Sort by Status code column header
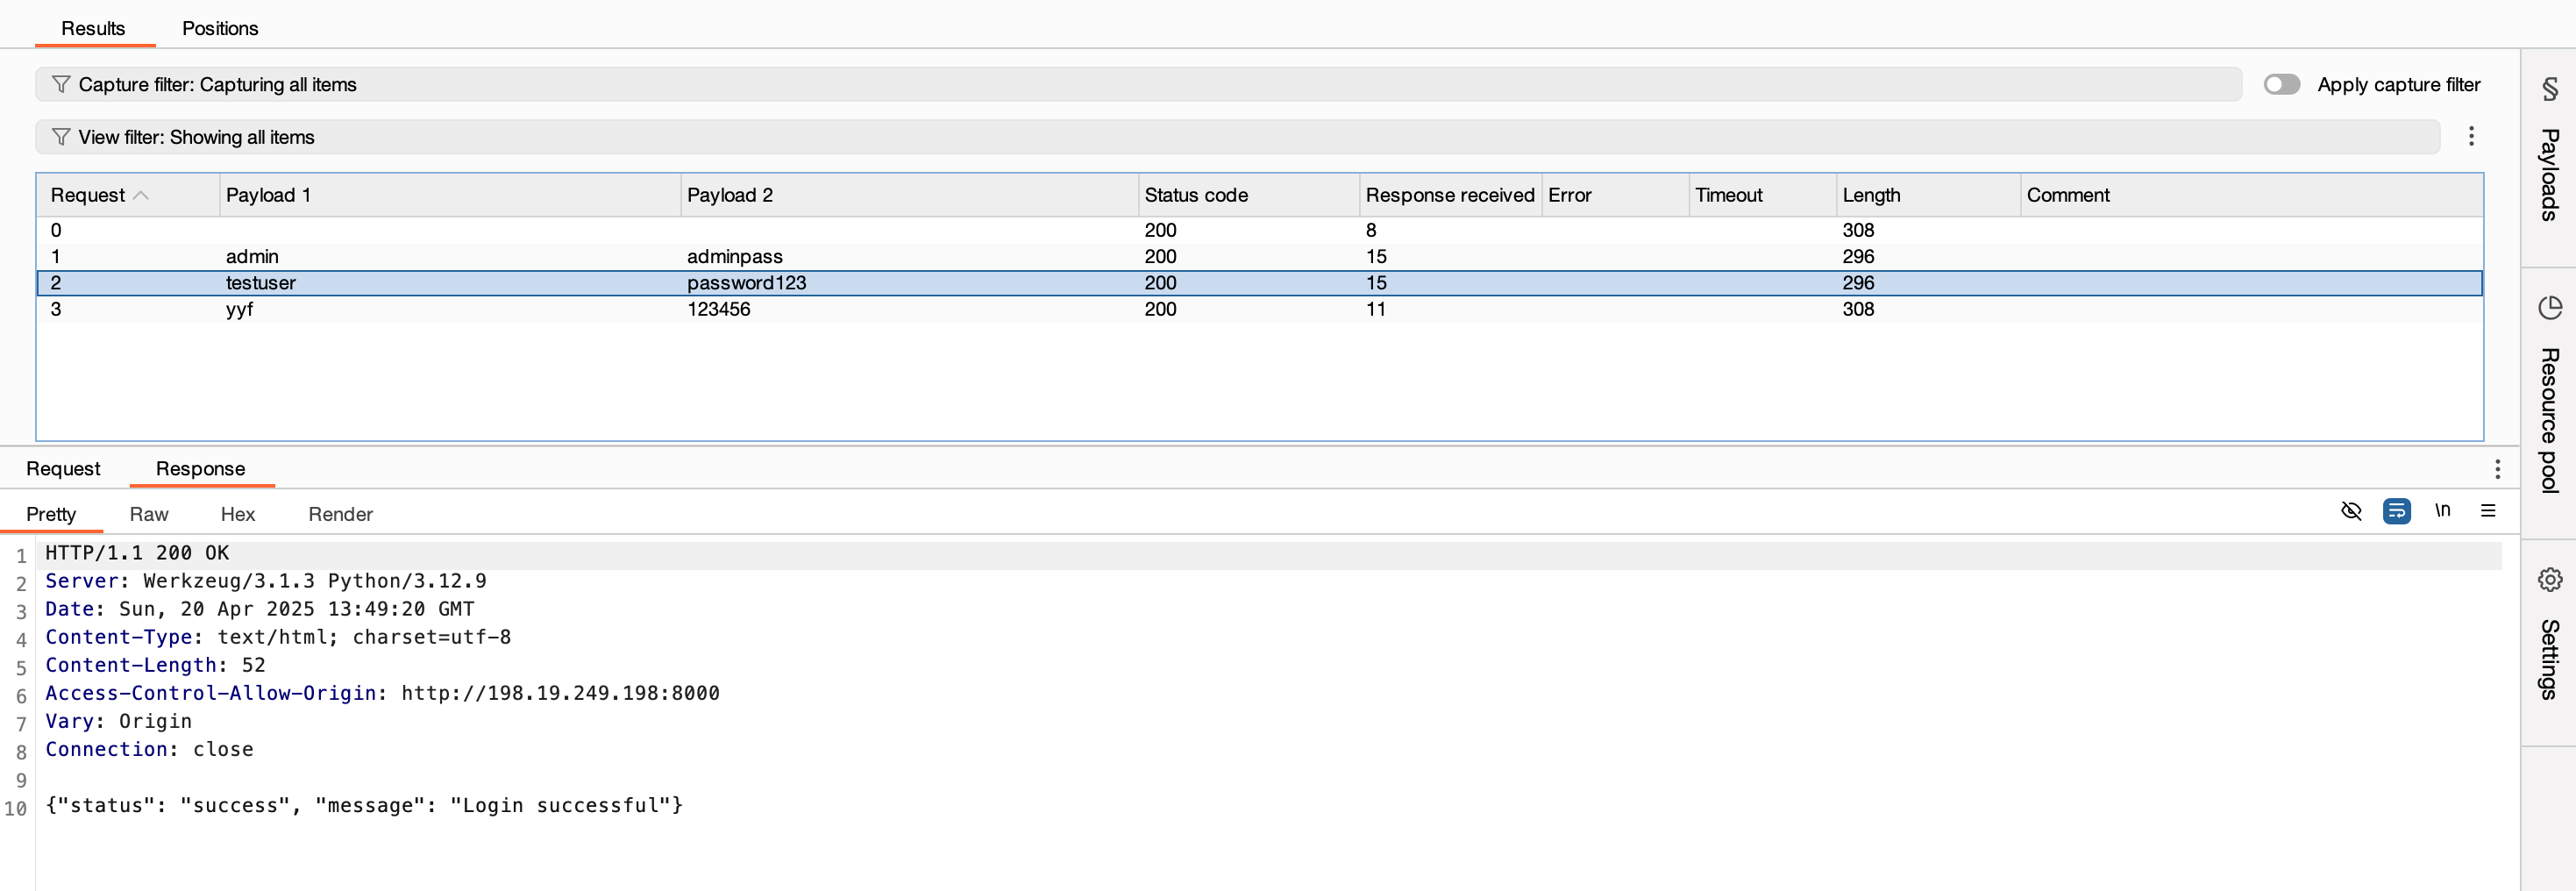Image resolution: width=2576 pixels, height=891 pixels. [x=1248, y=195]
